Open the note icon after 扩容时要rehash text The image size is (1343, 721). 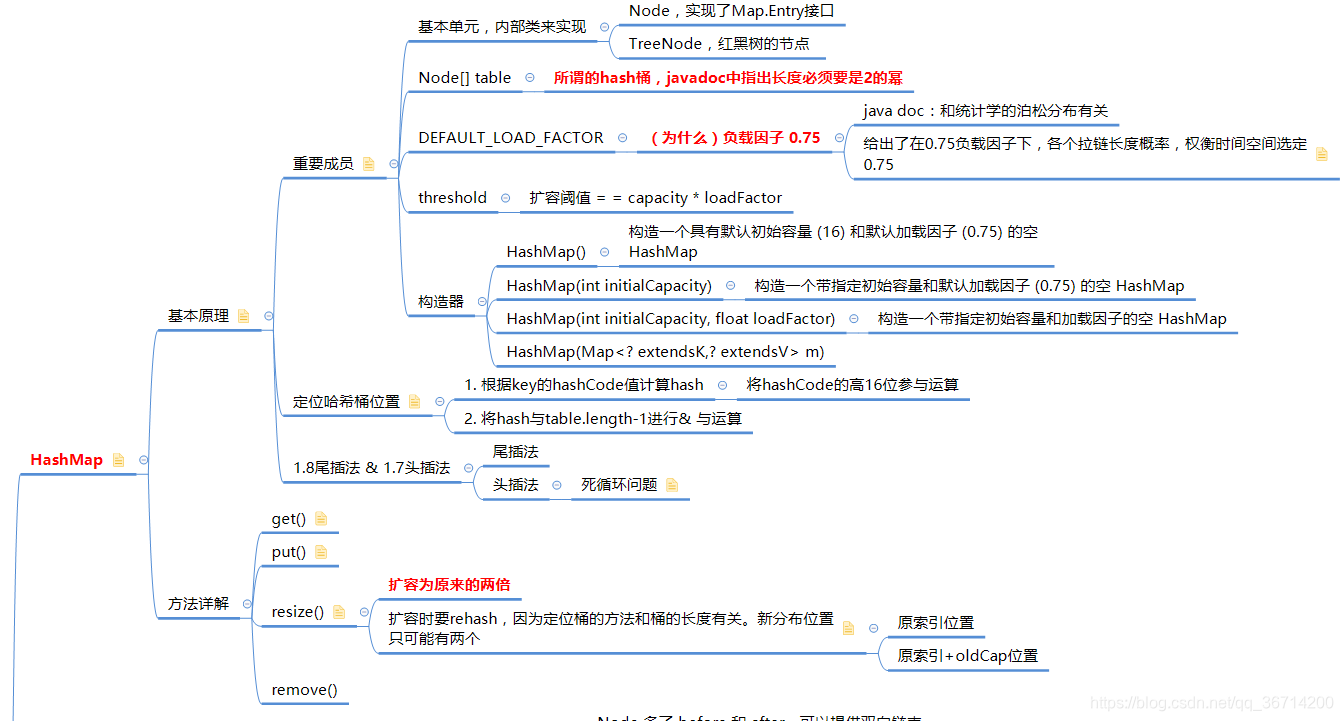coord(849,628)
